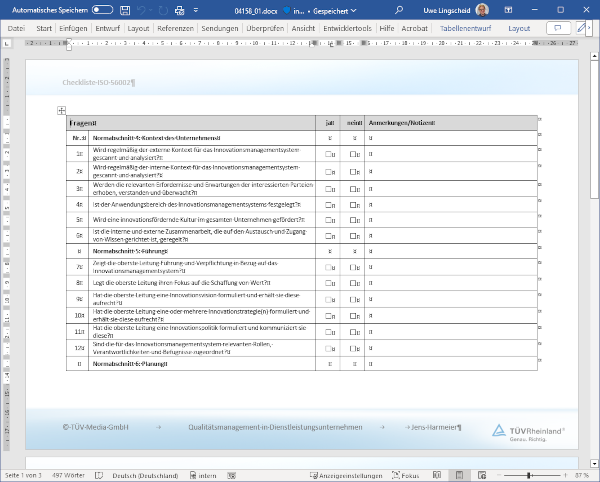Check the 'ja' box for question 1
This screenshot has height=482, width=600.
coord(328,154)
